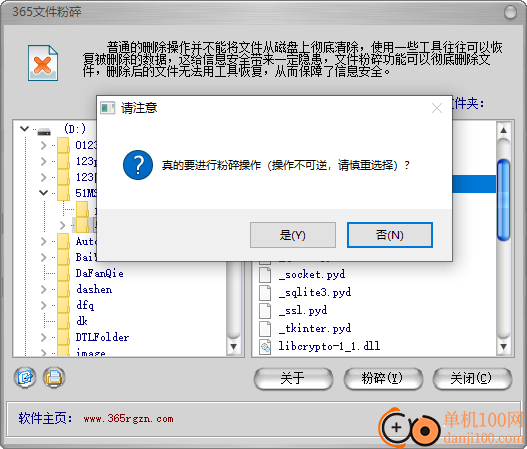Collapse the D: drive tree node
The height and width of the screenshot is (449, 527).
(24, 128)
